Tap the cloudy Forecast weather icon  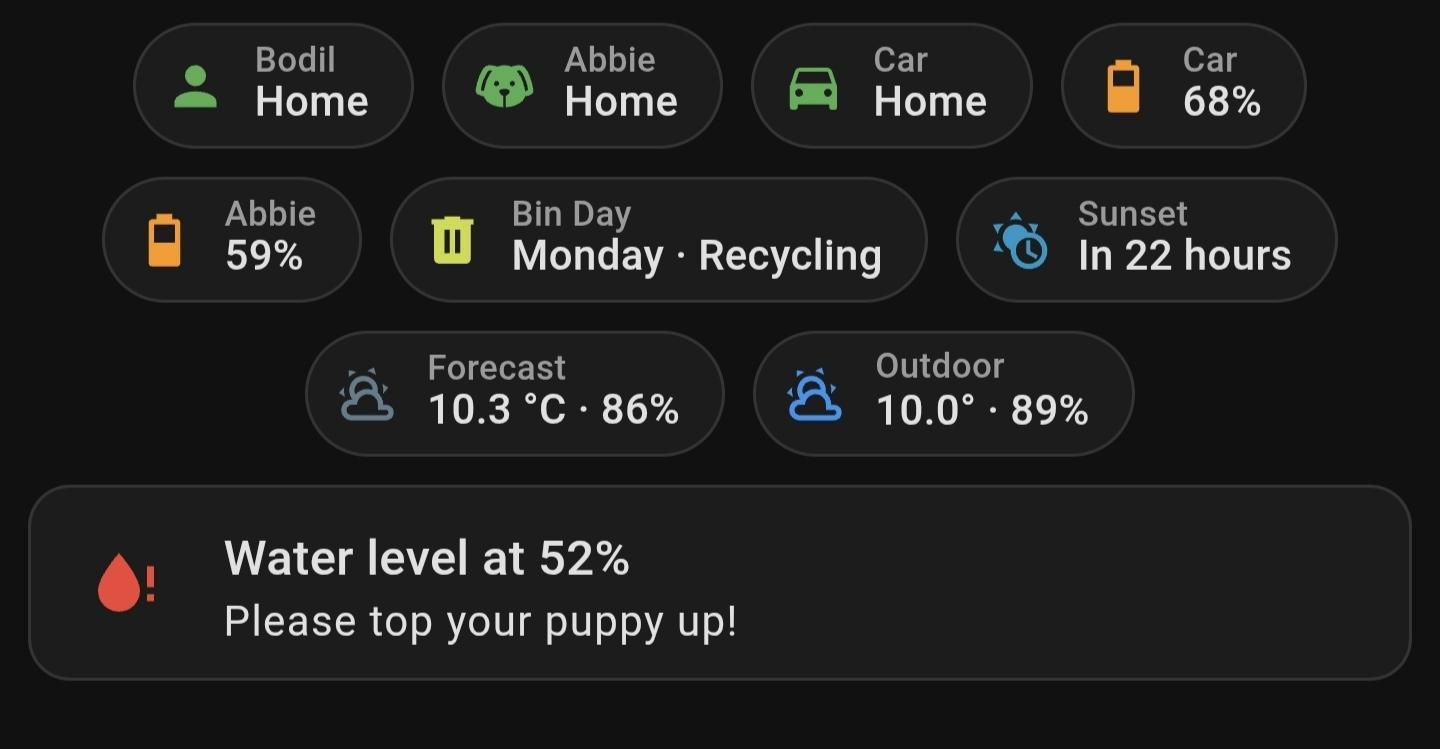[368, 392]
